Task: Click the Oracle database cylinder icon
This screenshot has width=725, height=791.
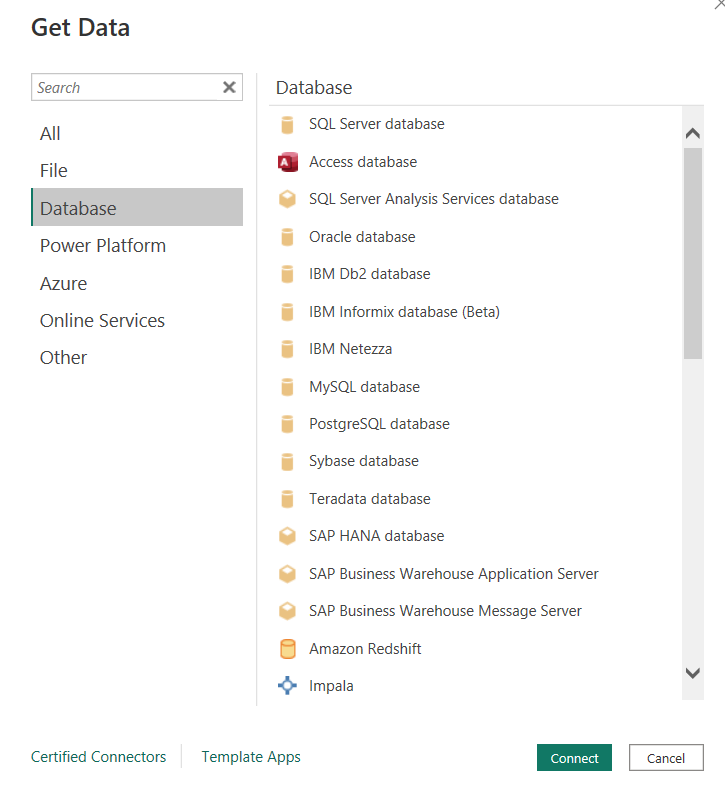Action: (288, 237)
